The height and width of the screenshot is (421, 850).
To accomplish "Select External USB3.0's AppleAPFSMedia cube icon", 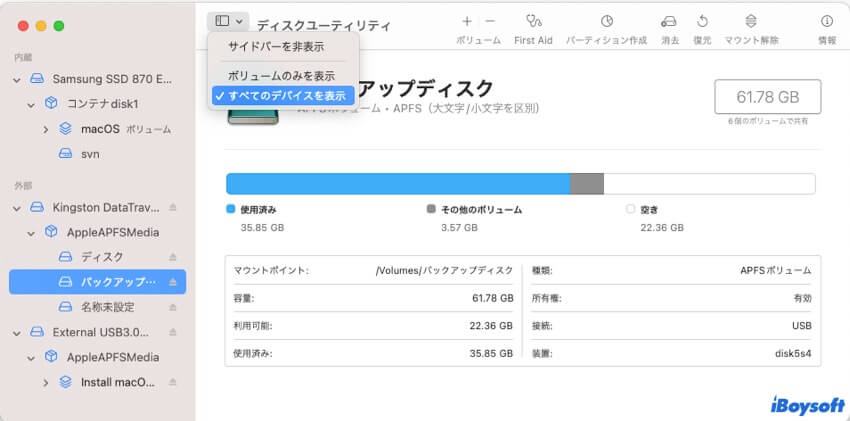I will click(x=51, y=356).
